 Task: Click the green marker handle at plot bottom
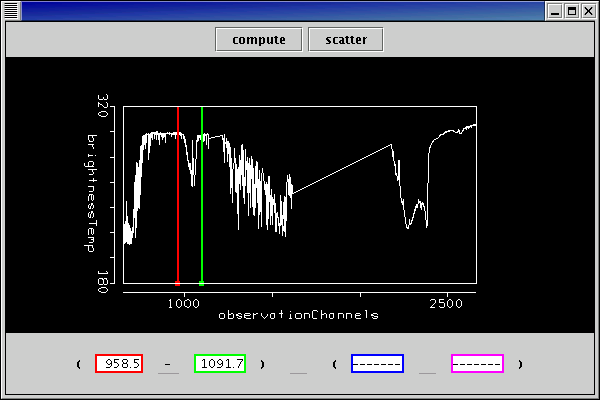coord(202,283)
